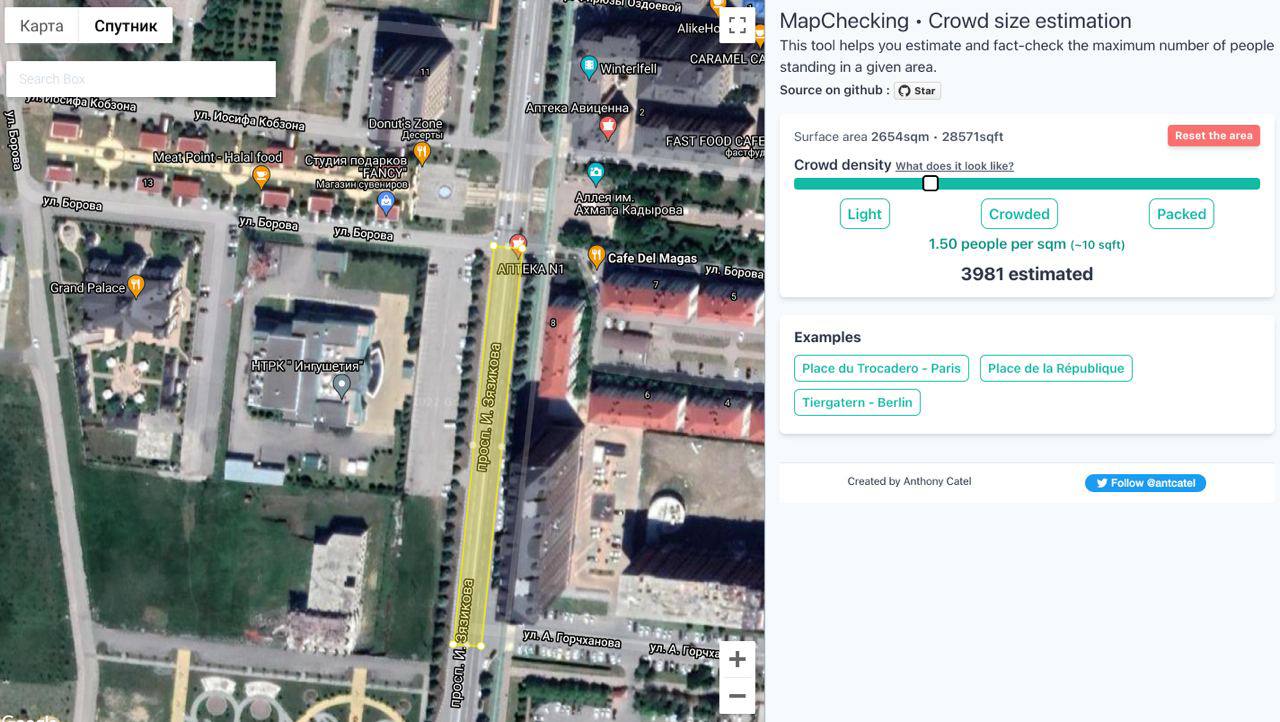This screenshot has width=1280, height=722.
Task: Click the FANCY gift shop pin
Action: pyautogui.click(x=386, y=203)
